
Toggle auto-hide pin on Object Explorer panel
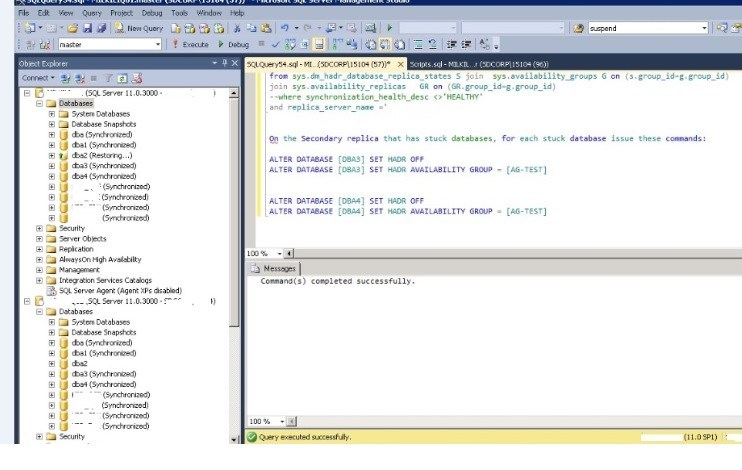click(225, 62)
